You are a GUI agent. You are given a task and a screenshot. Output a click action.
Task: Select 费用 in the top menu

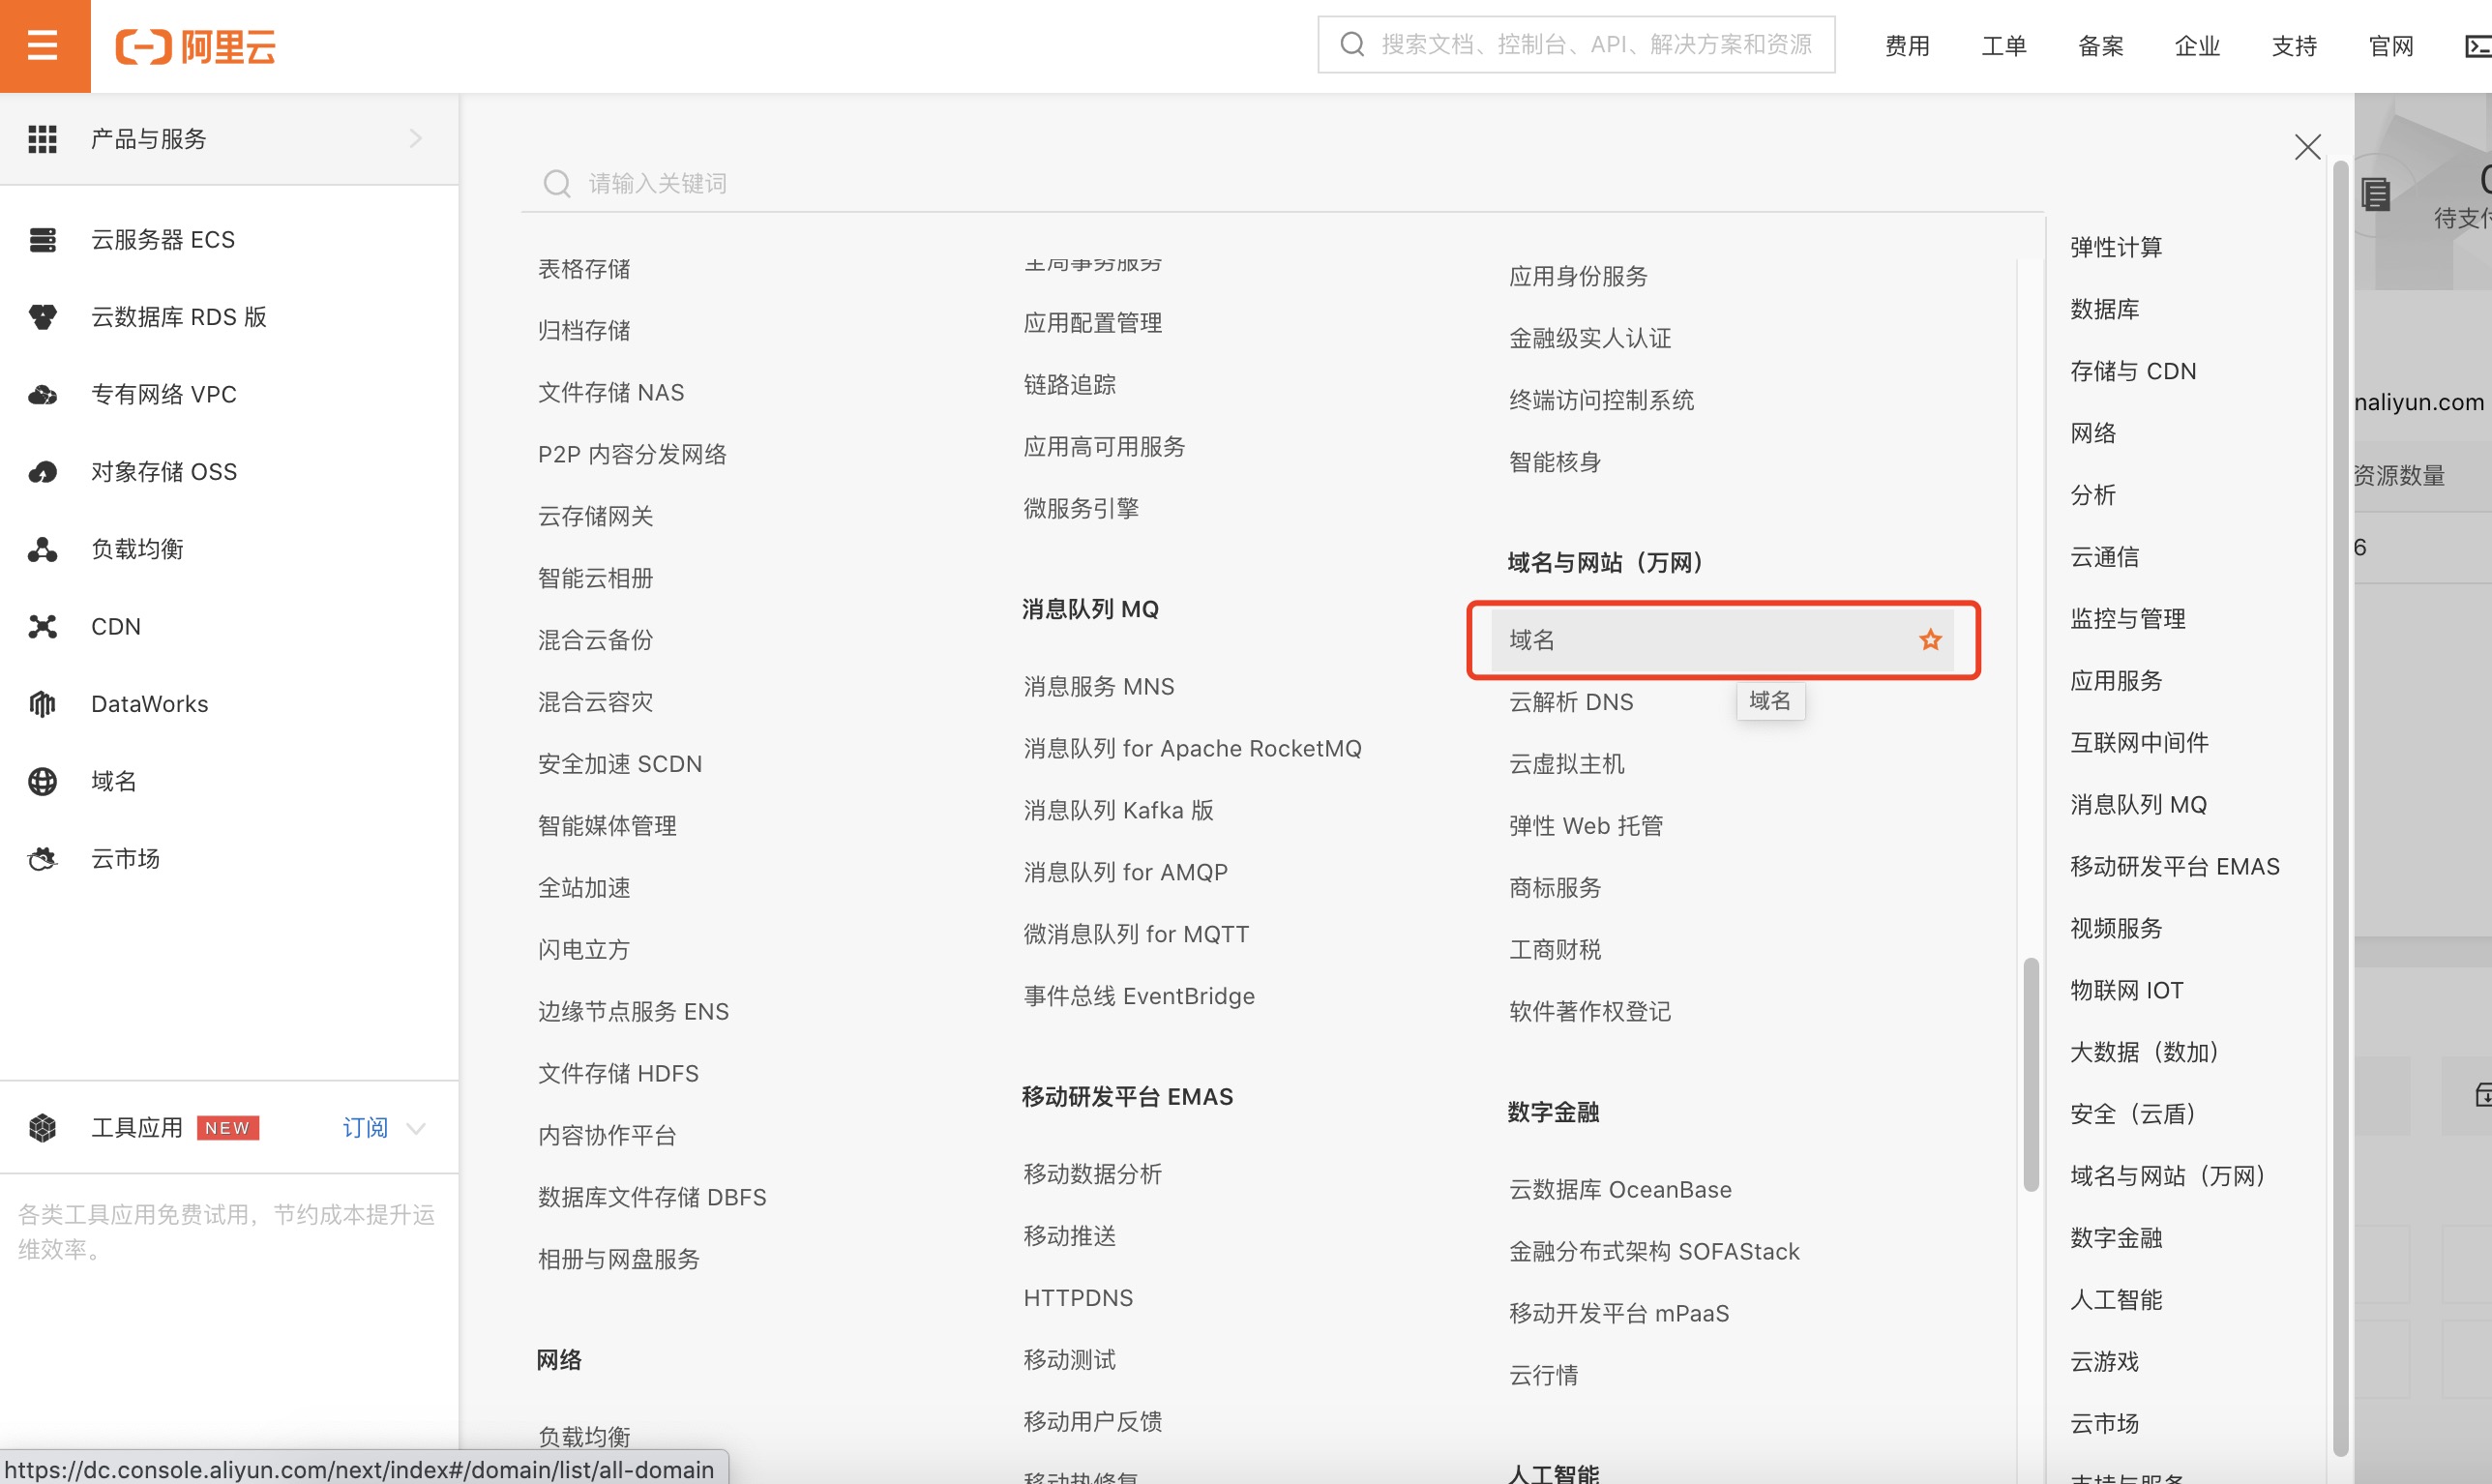[1906, 45]
